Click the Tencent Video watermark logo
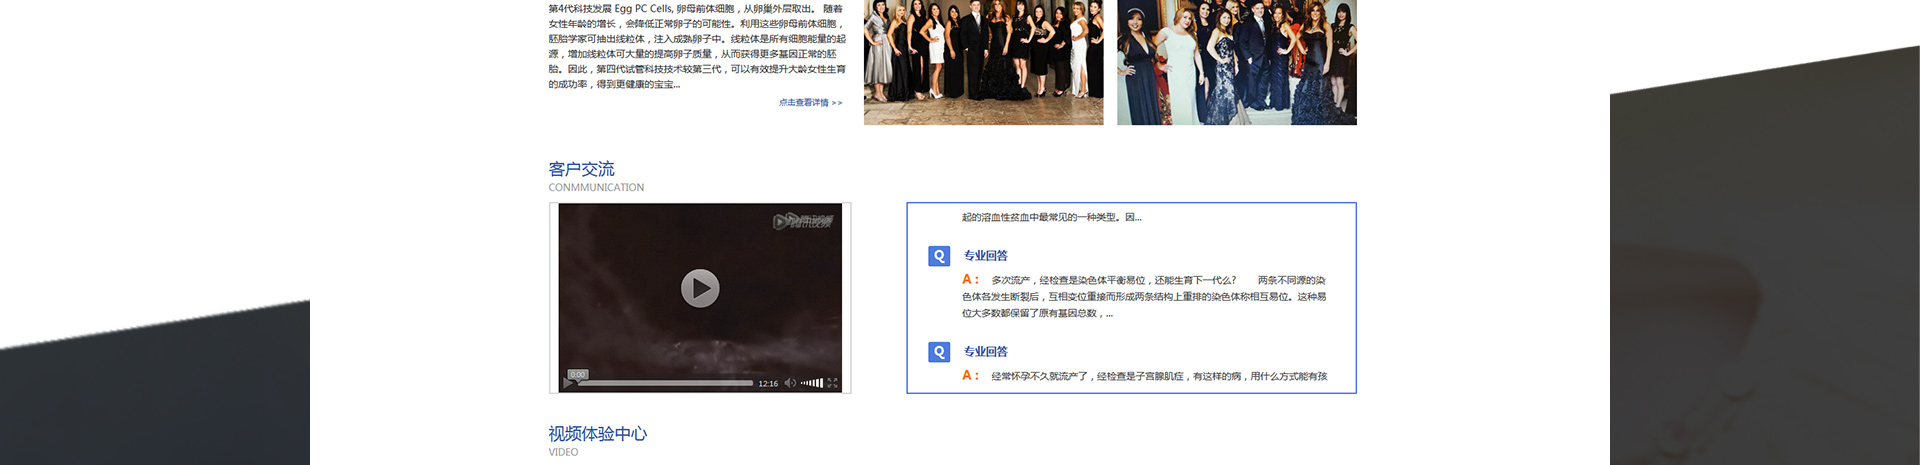The width and height of the screenshot is (1920, 465). click(x=803, y=221)
